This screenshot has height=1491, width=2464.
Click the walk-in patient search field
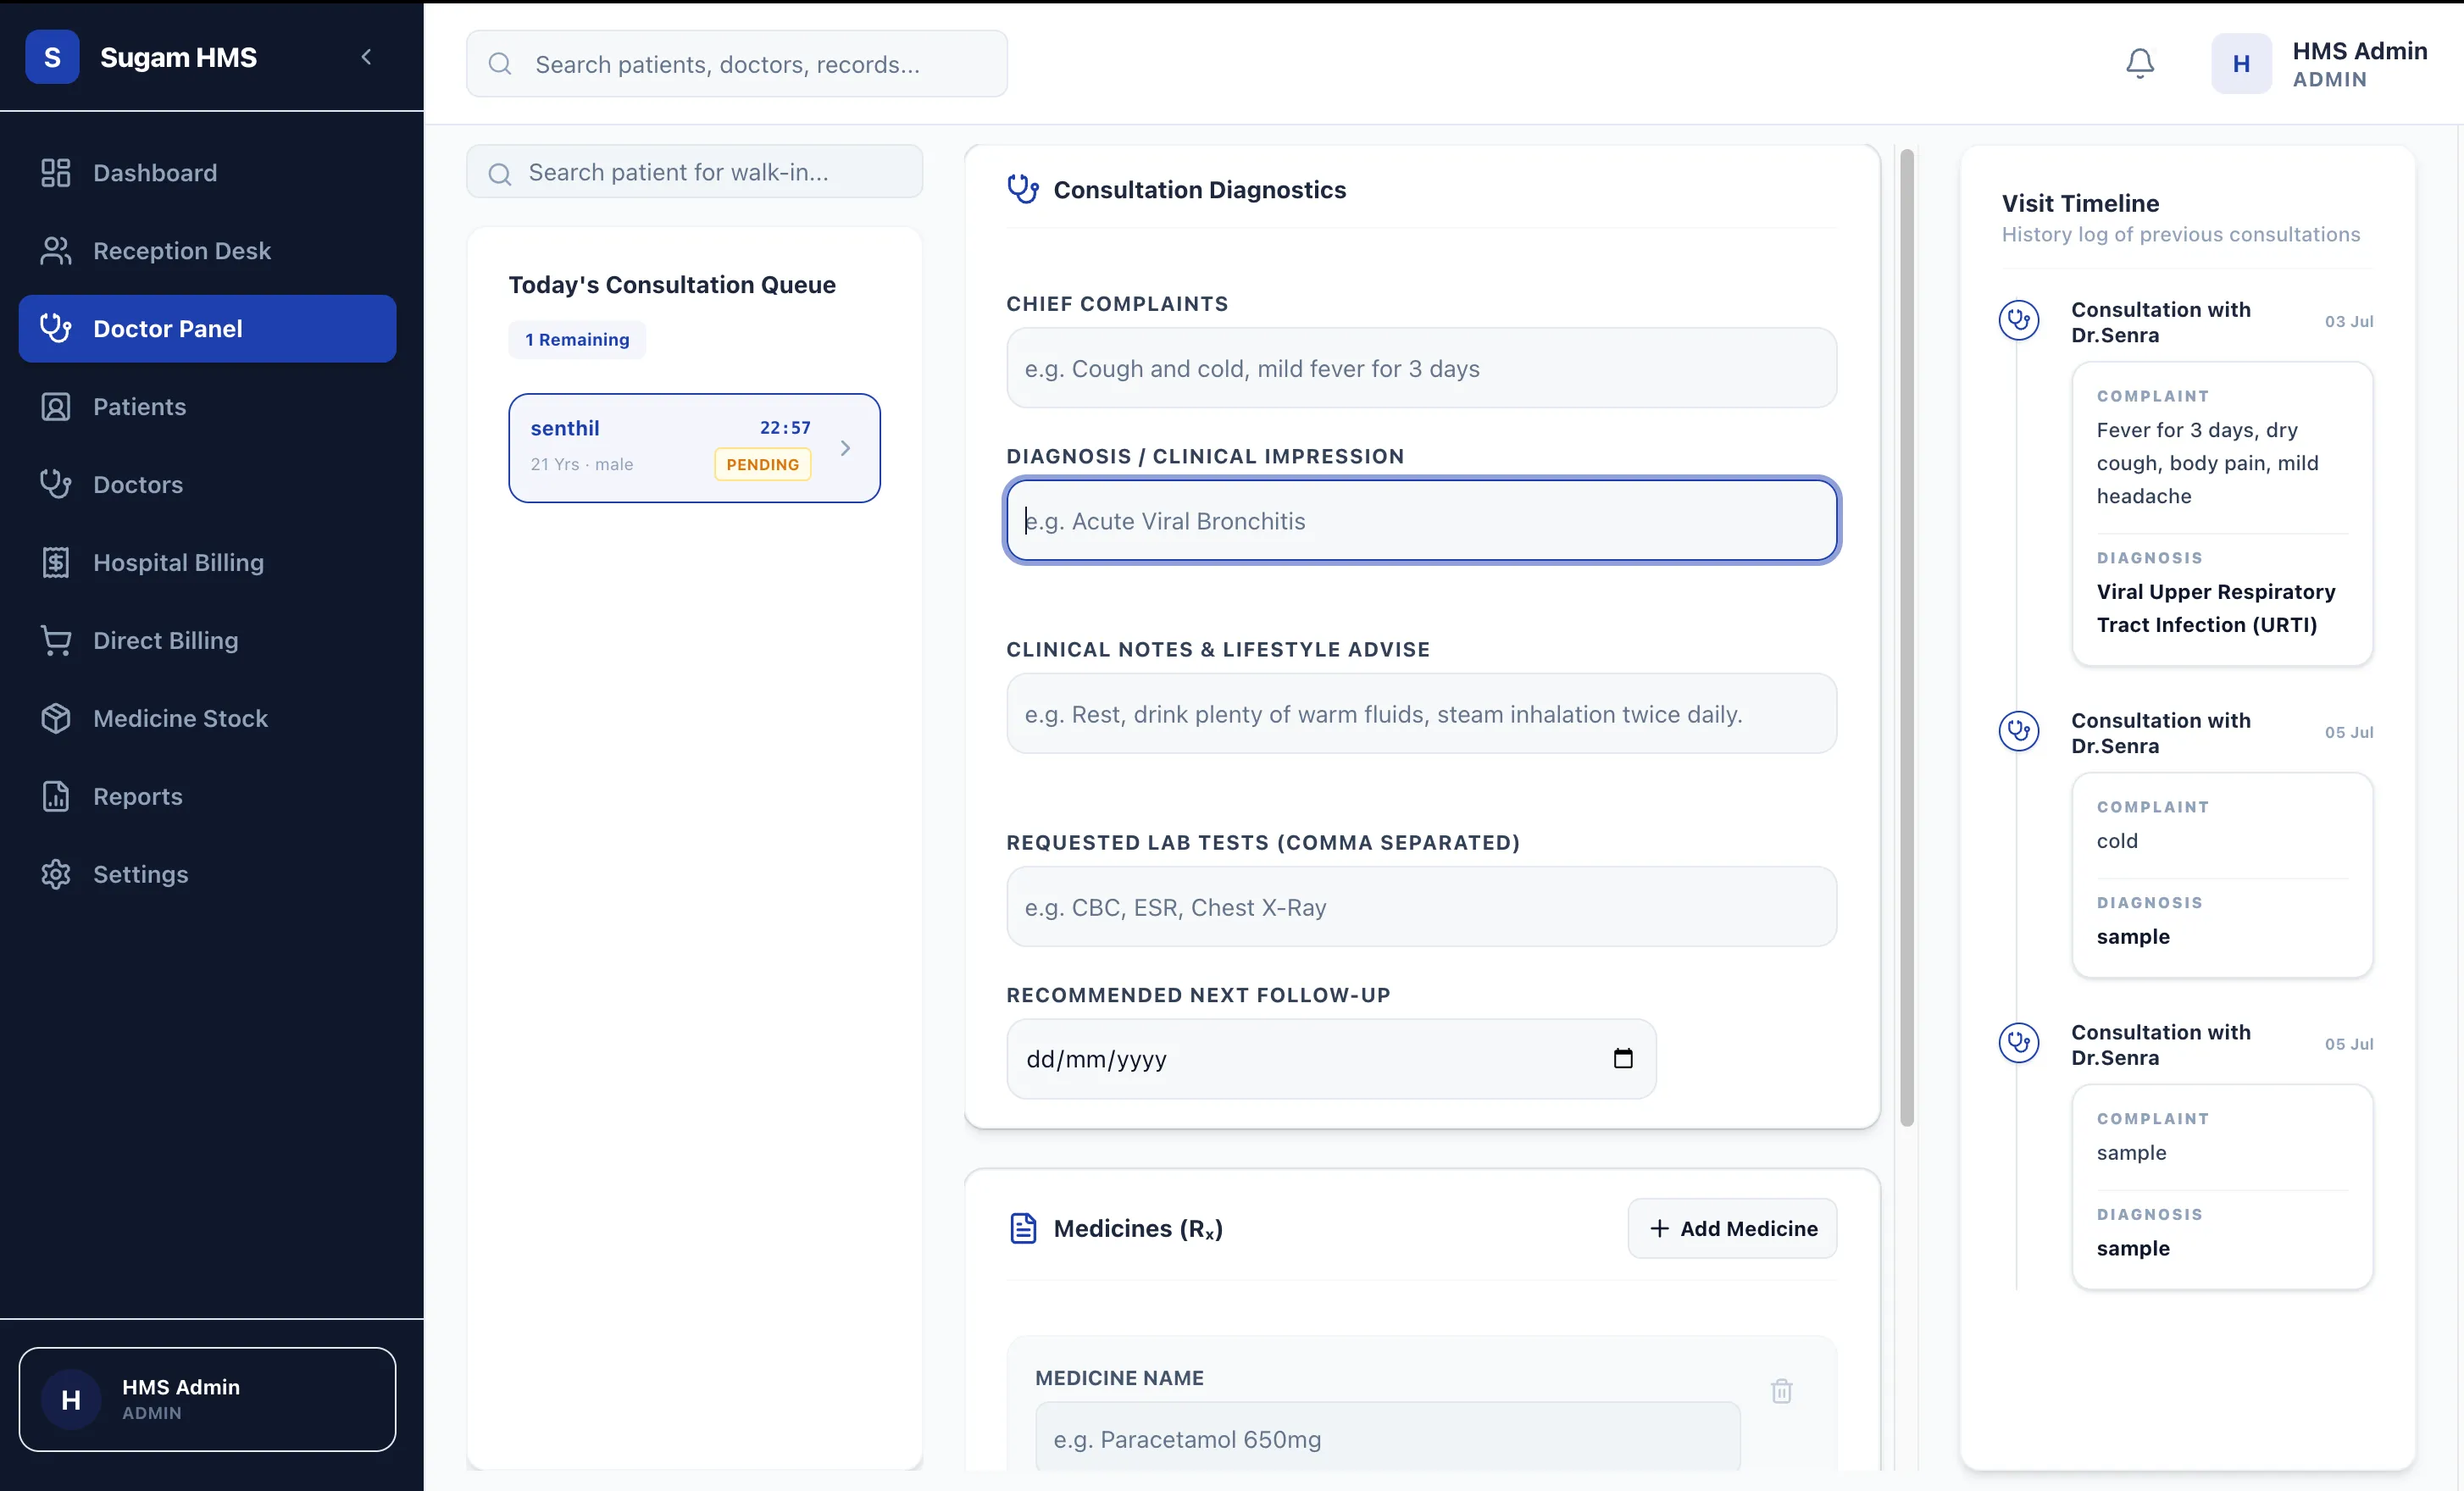coord(694,172)
